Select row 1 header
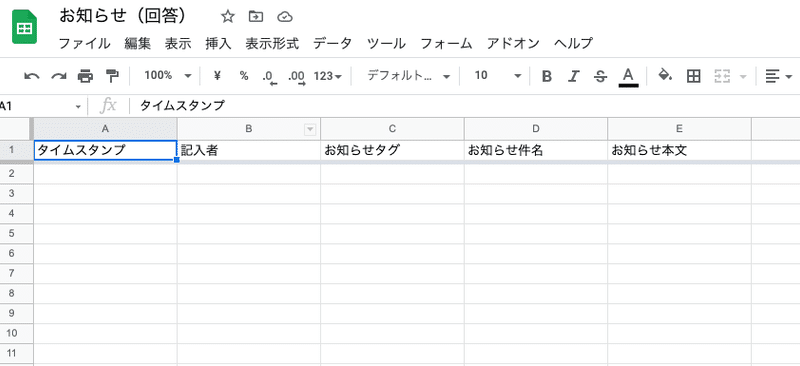The height and width of the screenshot is (366, 800). pos(16,151)
